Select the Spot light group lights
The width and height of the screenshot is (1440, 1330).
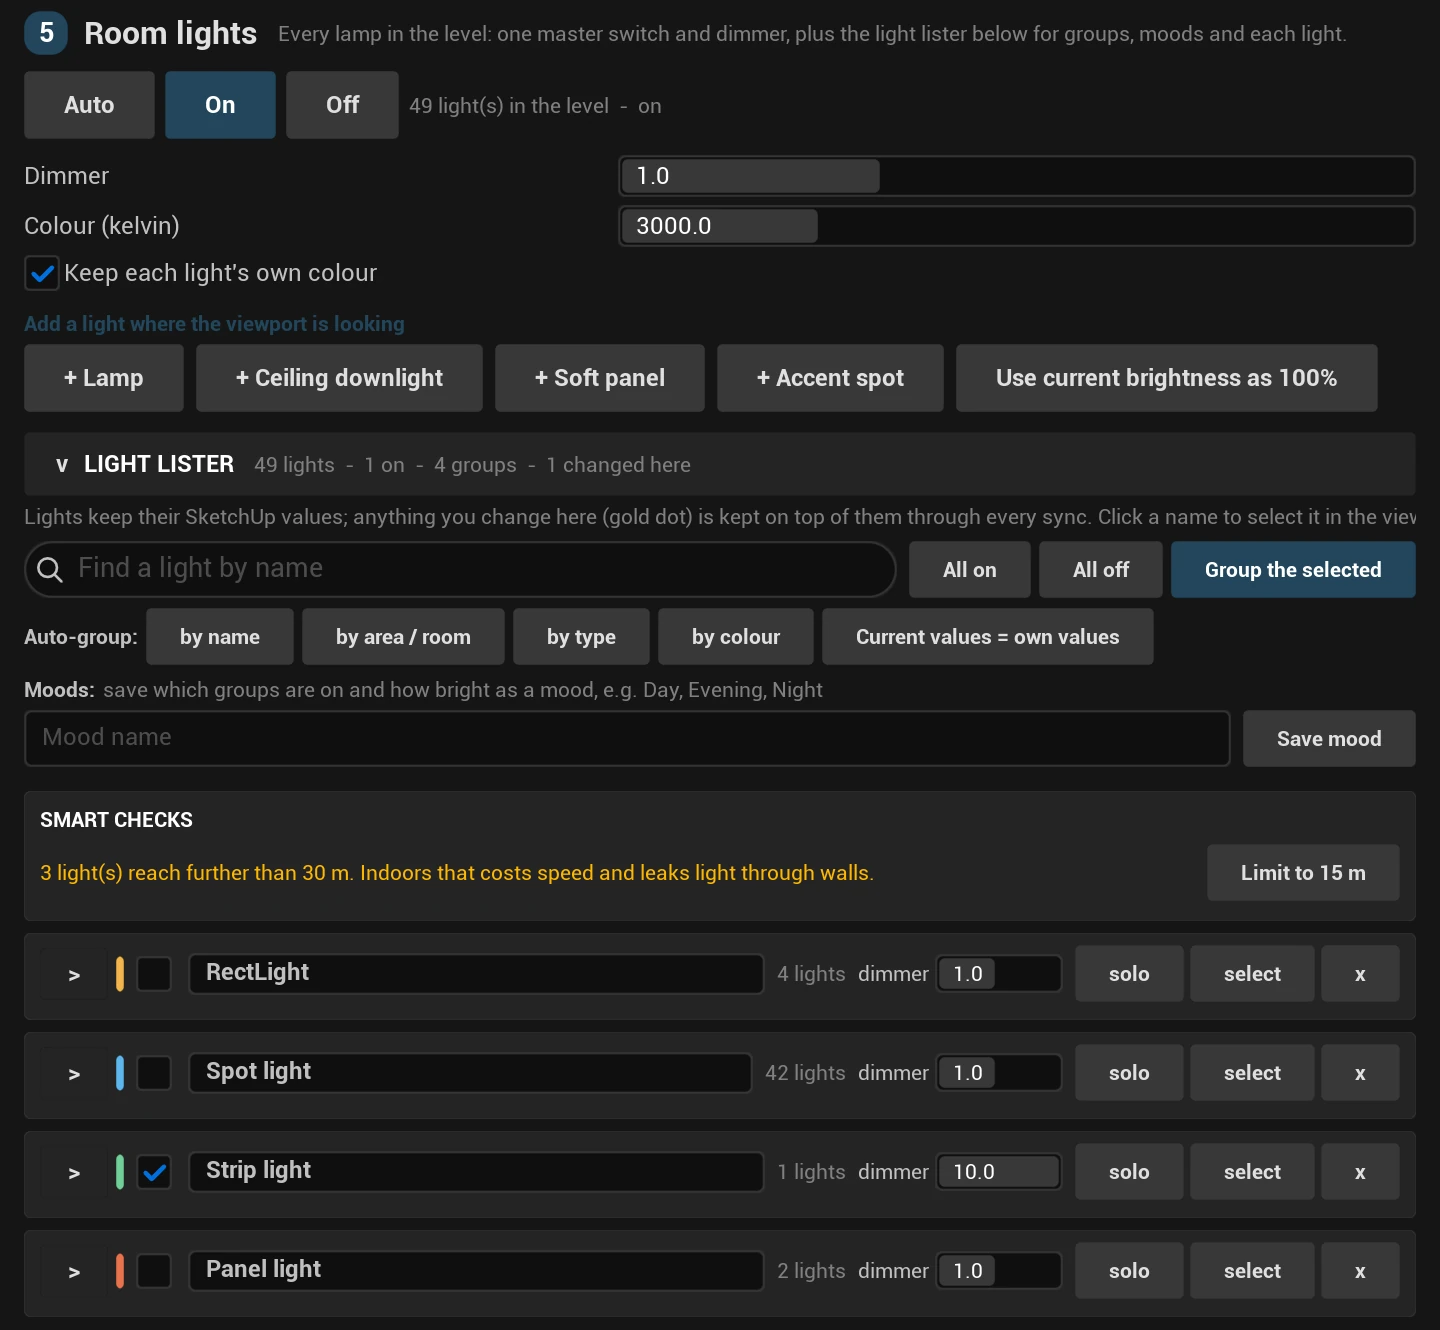tap(1252, 1073)
